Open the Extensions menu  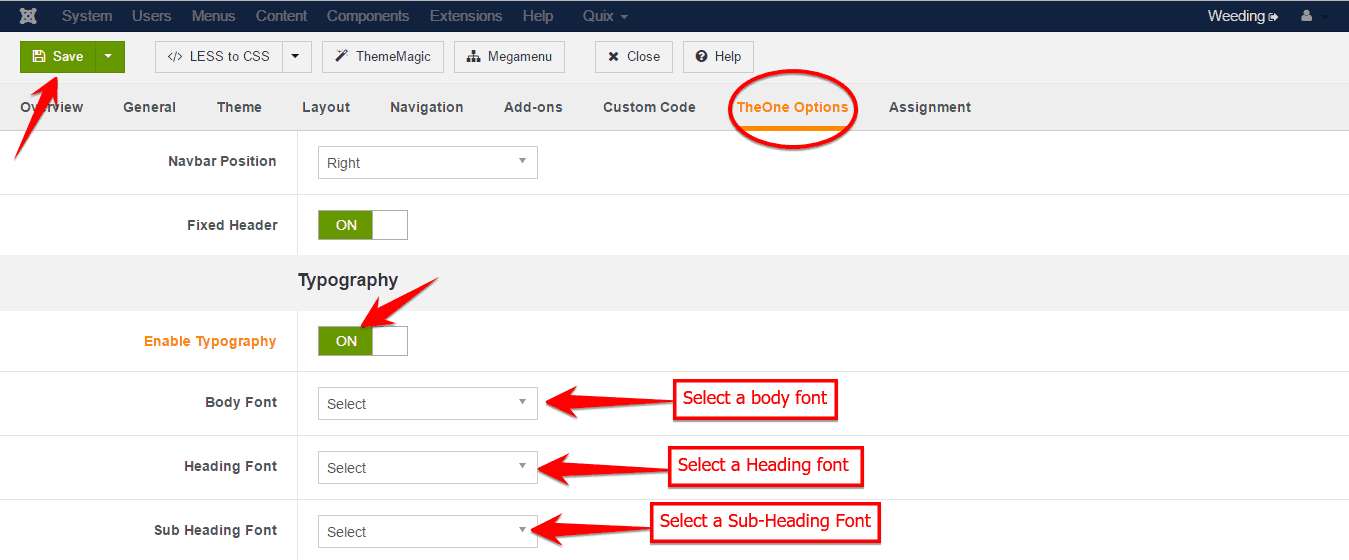point(466,16)
